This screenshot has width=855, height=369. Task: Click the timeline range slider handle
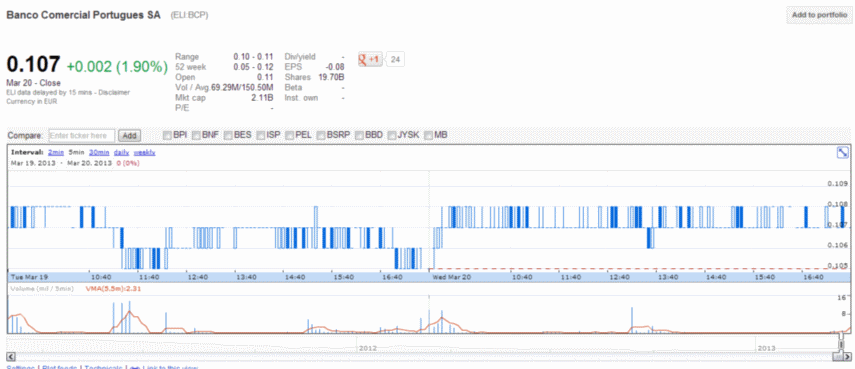tap(841, 345)
